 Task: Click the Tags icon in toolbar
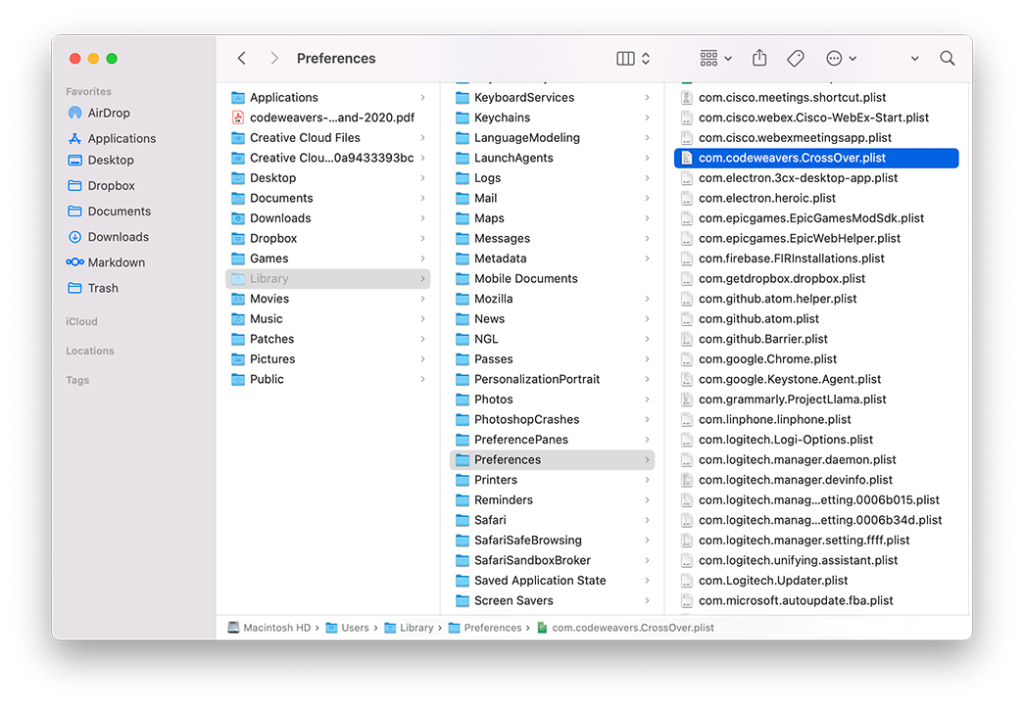(x=795, y=59)
